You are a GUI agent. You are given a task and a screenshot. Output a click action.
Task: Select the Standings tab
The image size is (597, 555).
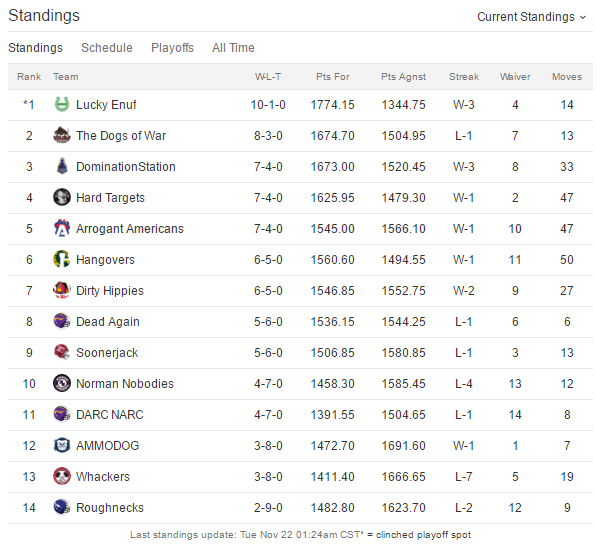click(35, 48)
